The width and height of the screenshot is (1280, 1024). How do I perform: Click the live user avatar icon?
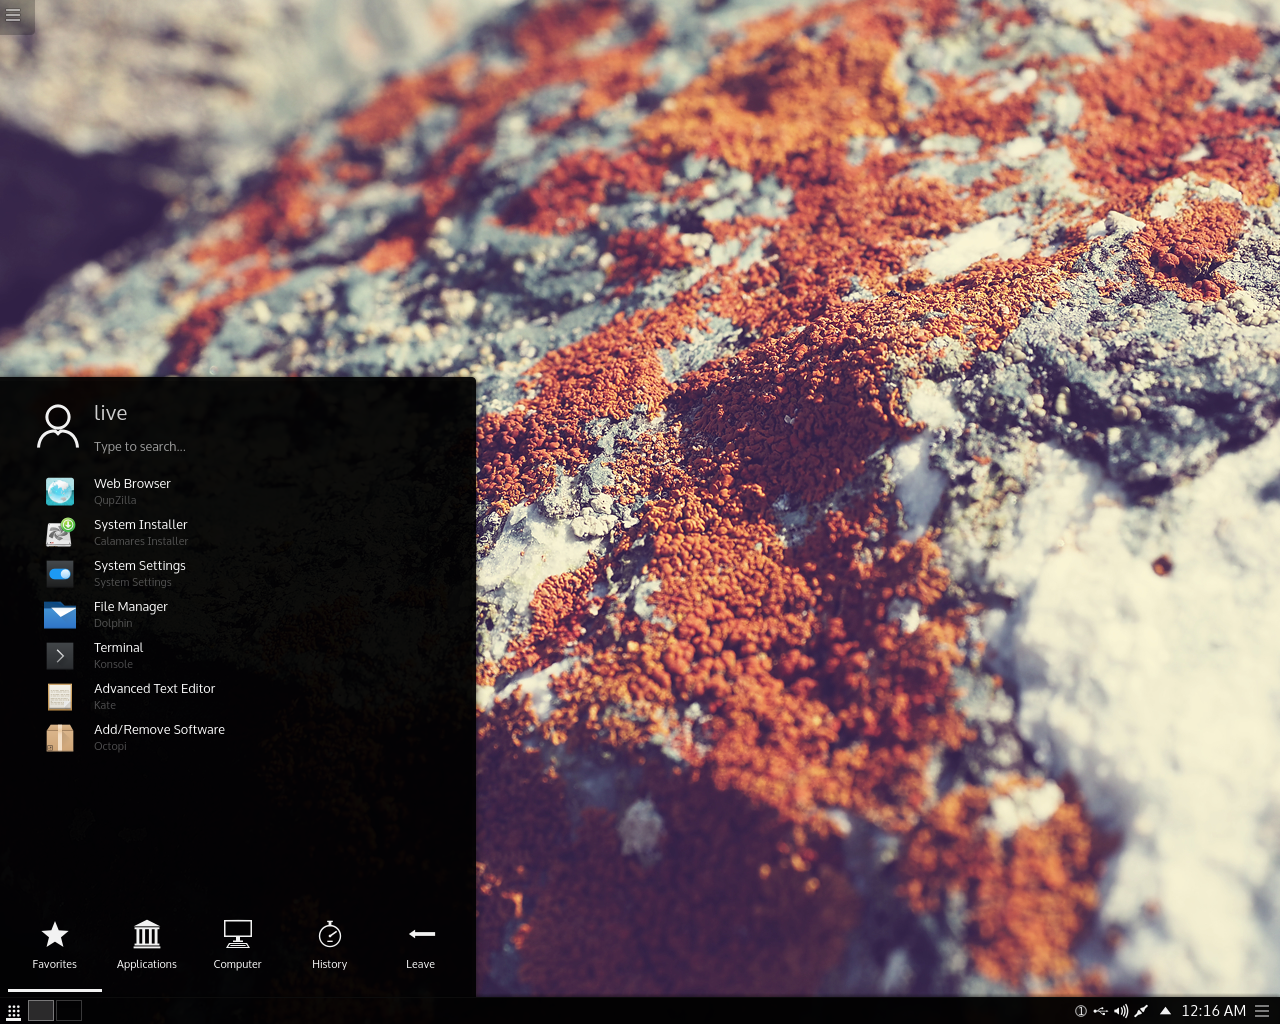tap(58, 427)
